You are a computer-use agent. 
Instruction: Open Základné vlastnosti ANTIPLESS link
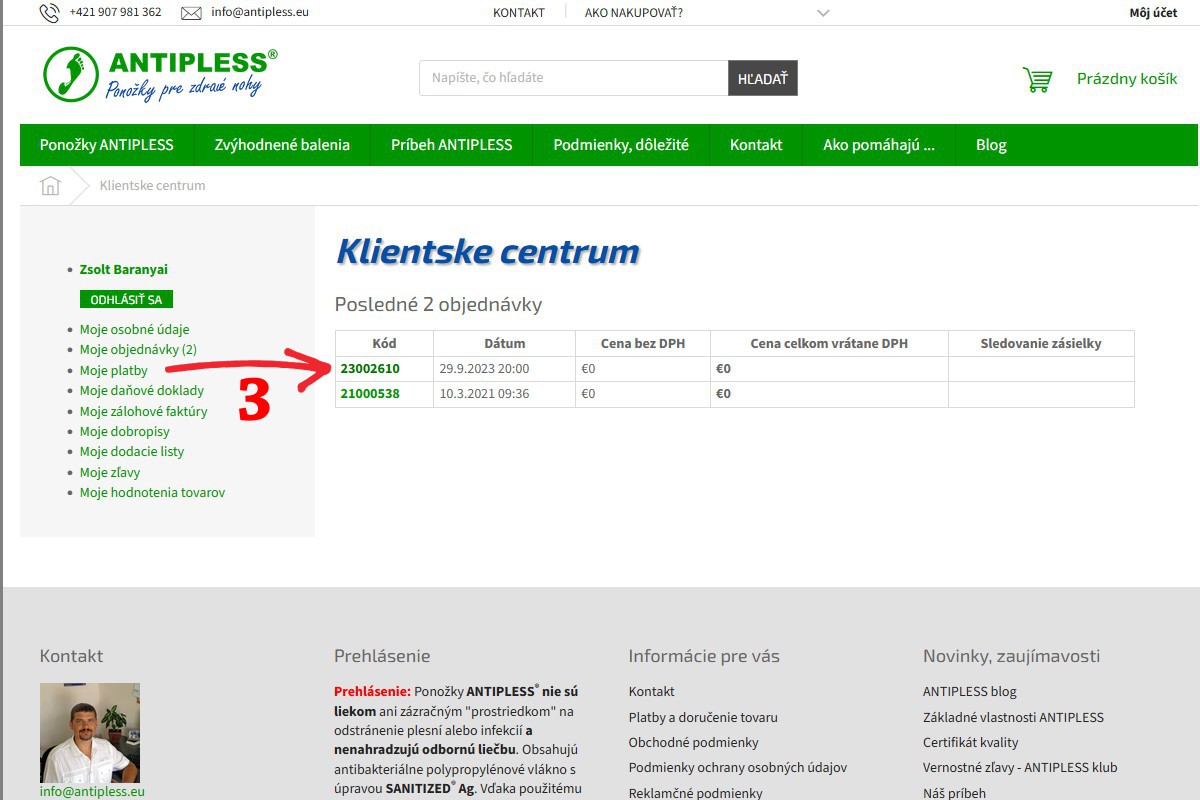[1013, 717]
